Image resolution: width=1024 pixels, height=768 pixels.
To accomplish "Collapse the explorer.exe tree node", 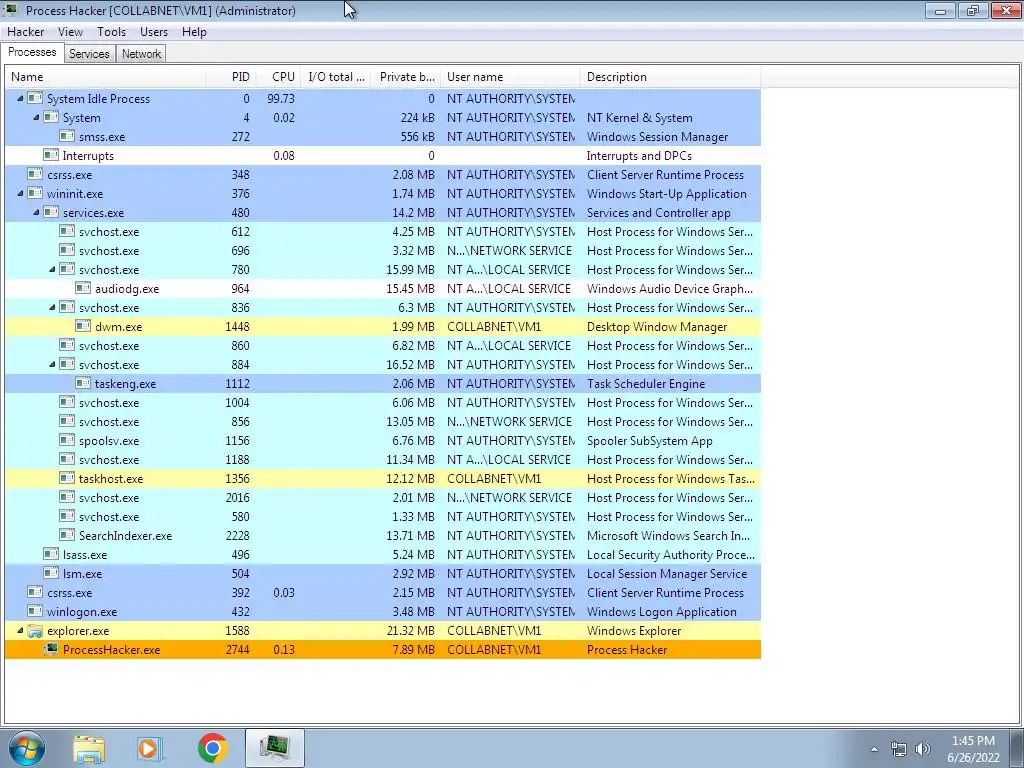I will (x=20, y=630).
